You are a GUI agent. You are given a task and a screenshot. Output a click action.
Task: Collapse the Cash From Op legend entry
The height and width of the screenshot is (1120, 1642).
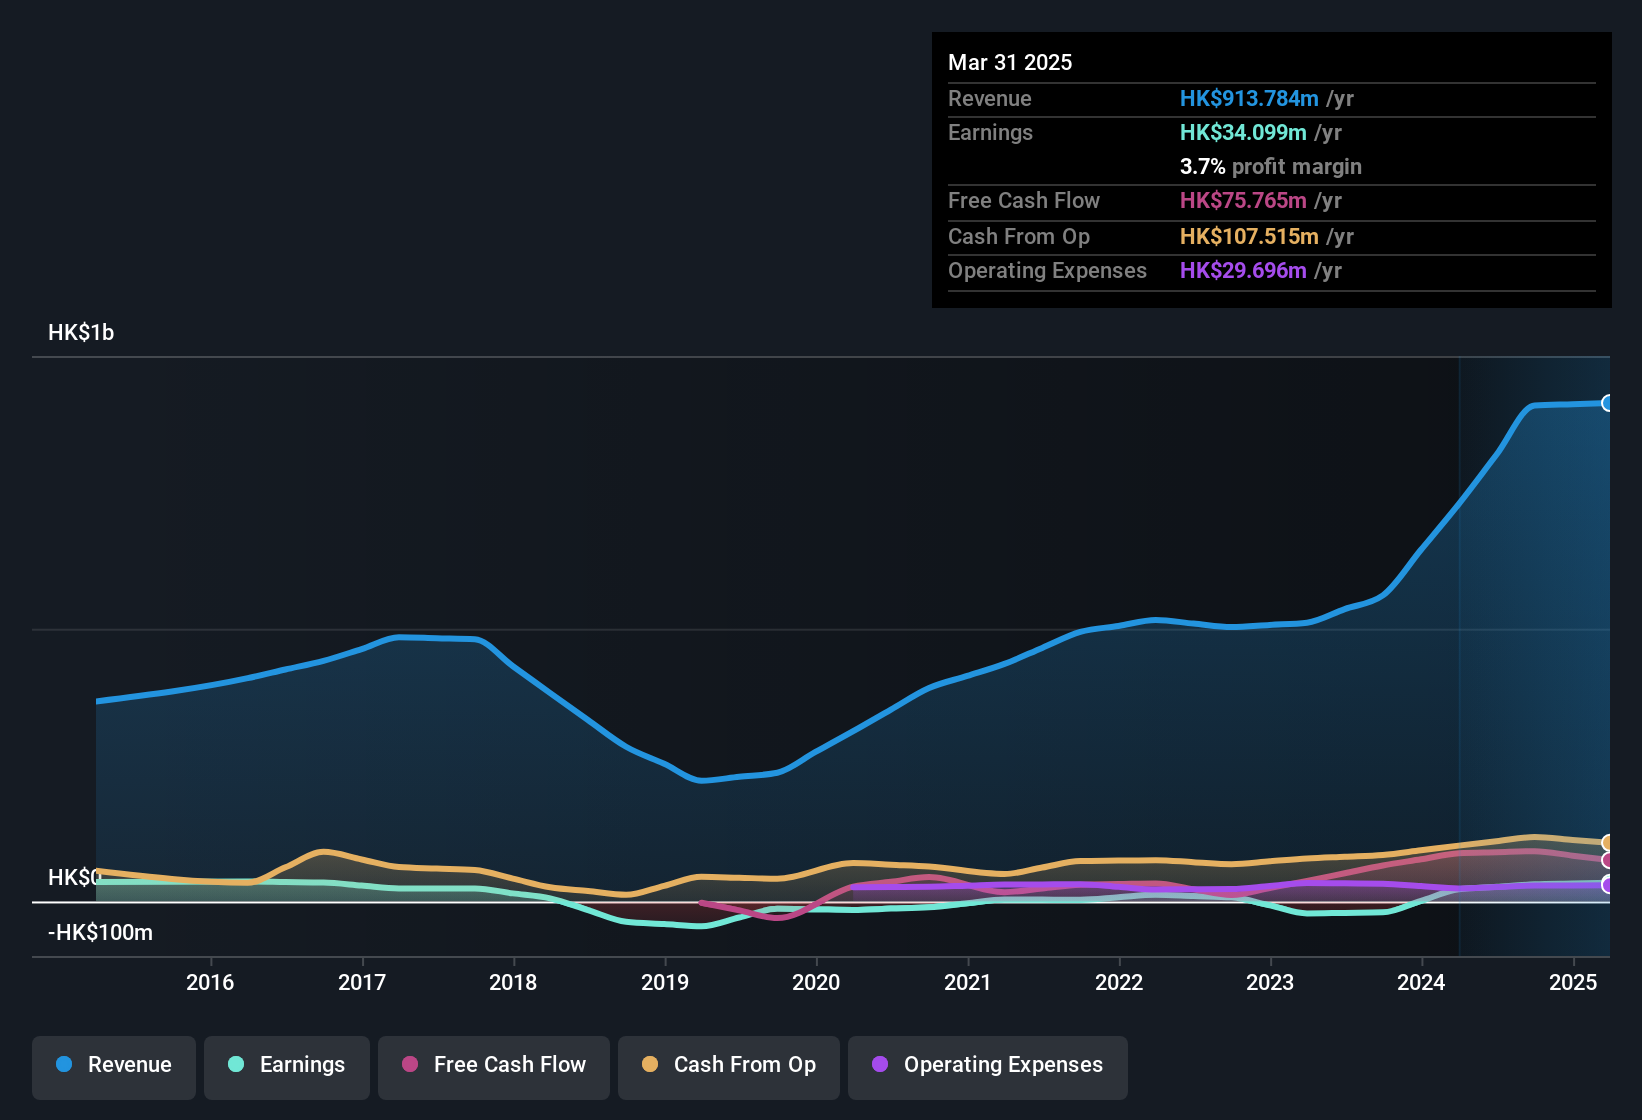[x=728, y=1065]
